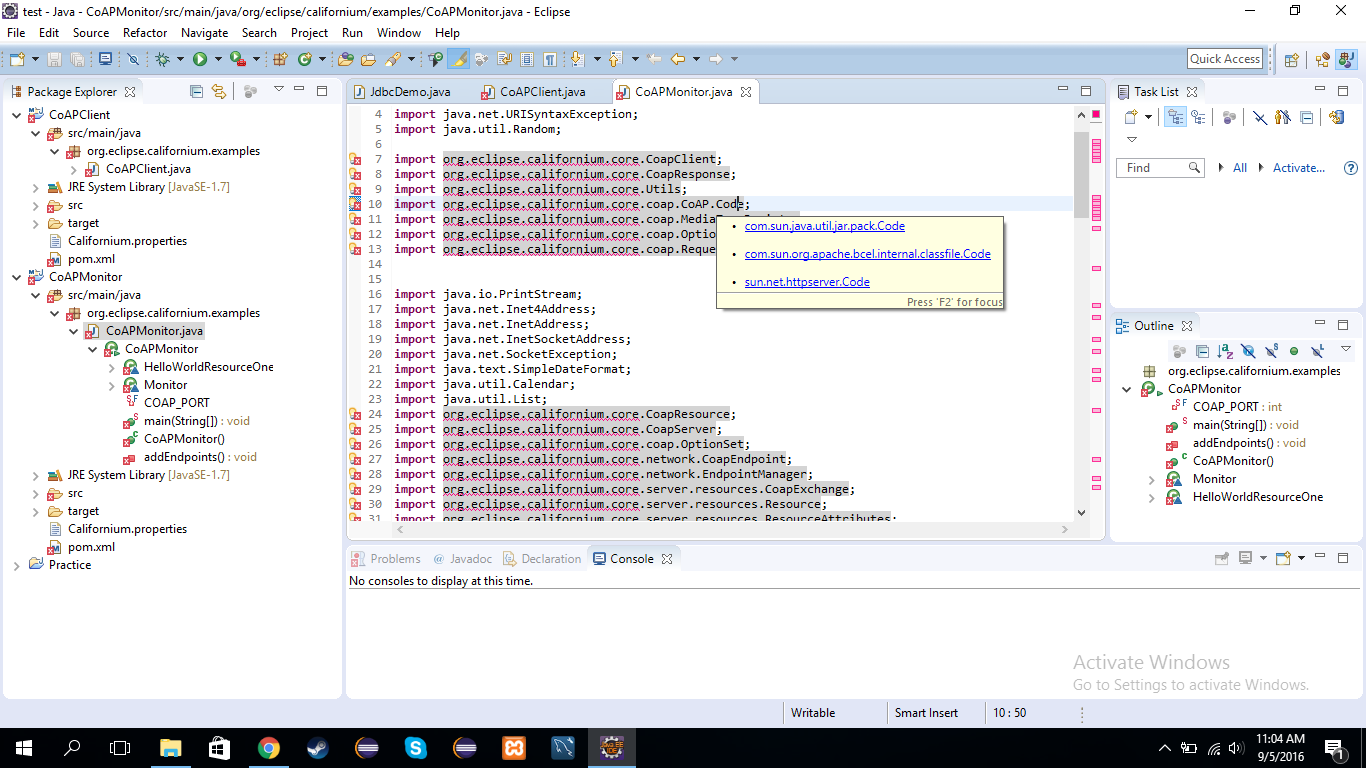Open the Source menu
Screen dimensions: 1366x768
(x=91, y=33)
